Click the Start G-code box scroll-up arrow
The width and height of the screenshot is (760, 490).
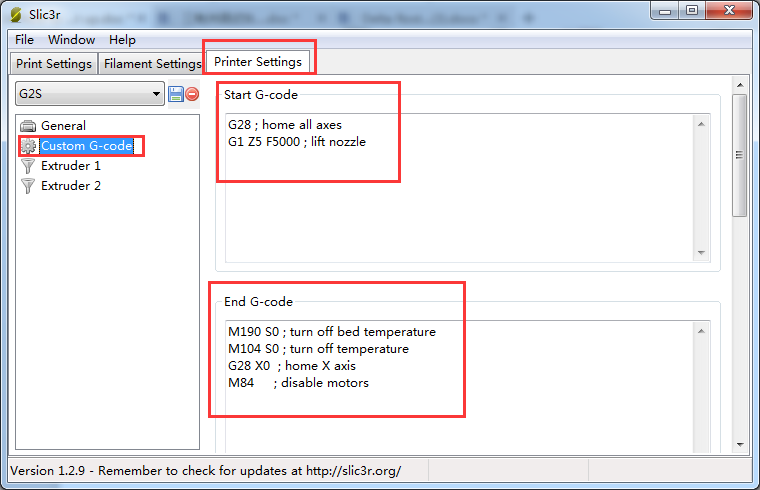(701, 125)
